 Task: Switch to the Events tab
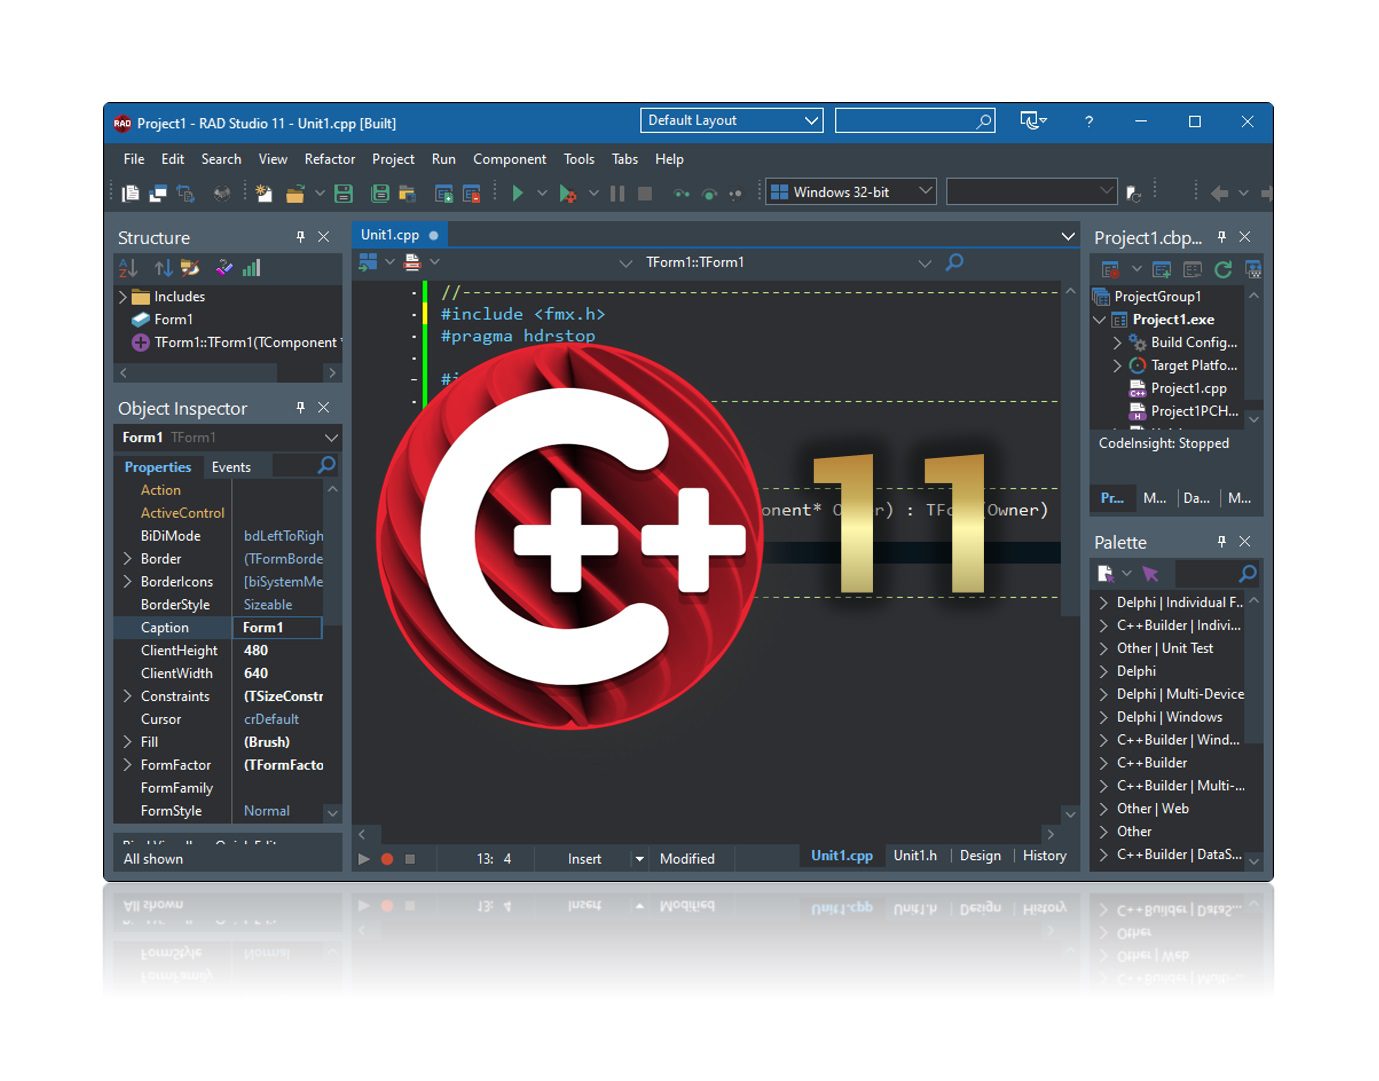tap(231, 467)
